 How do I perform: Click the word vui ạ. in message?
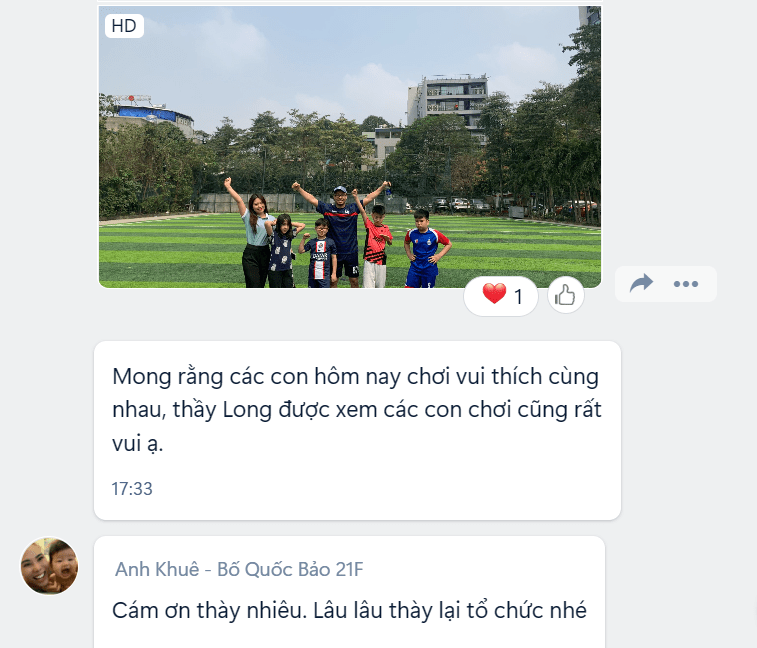coord(138,443)
